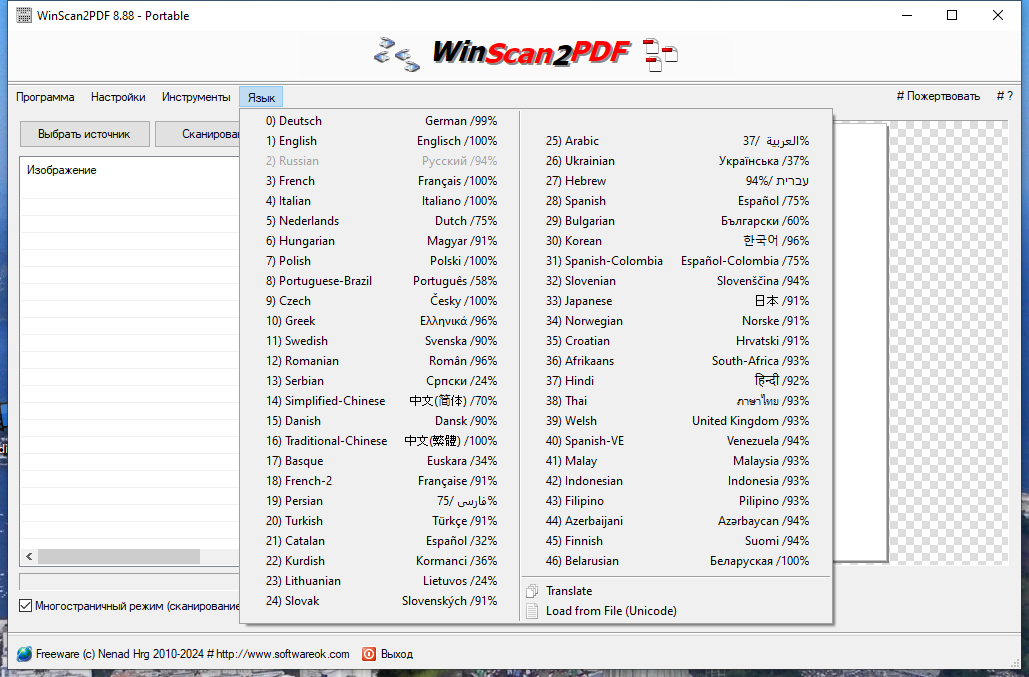
Task: Choose the 9) Czech language
Action: [381, 301]
